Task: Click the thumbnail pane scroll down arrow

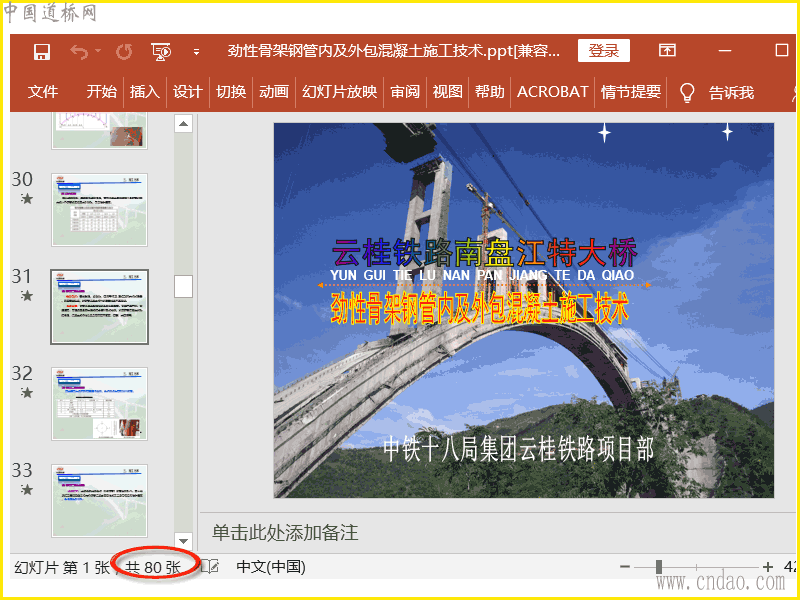Action: (183, 541)
